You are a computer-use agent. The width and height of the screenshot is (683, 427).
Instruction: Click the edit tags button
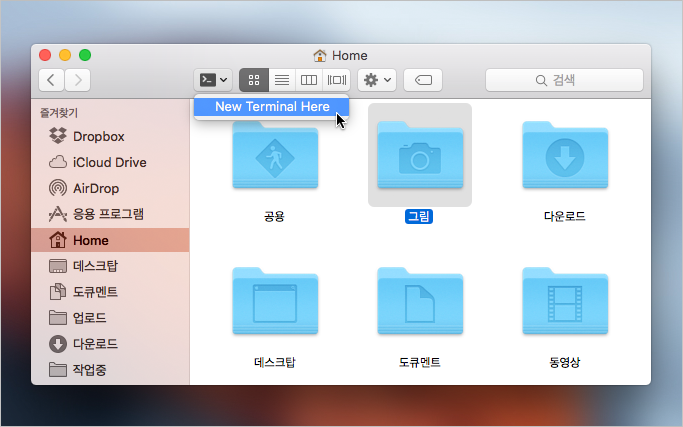coord(423,80)
